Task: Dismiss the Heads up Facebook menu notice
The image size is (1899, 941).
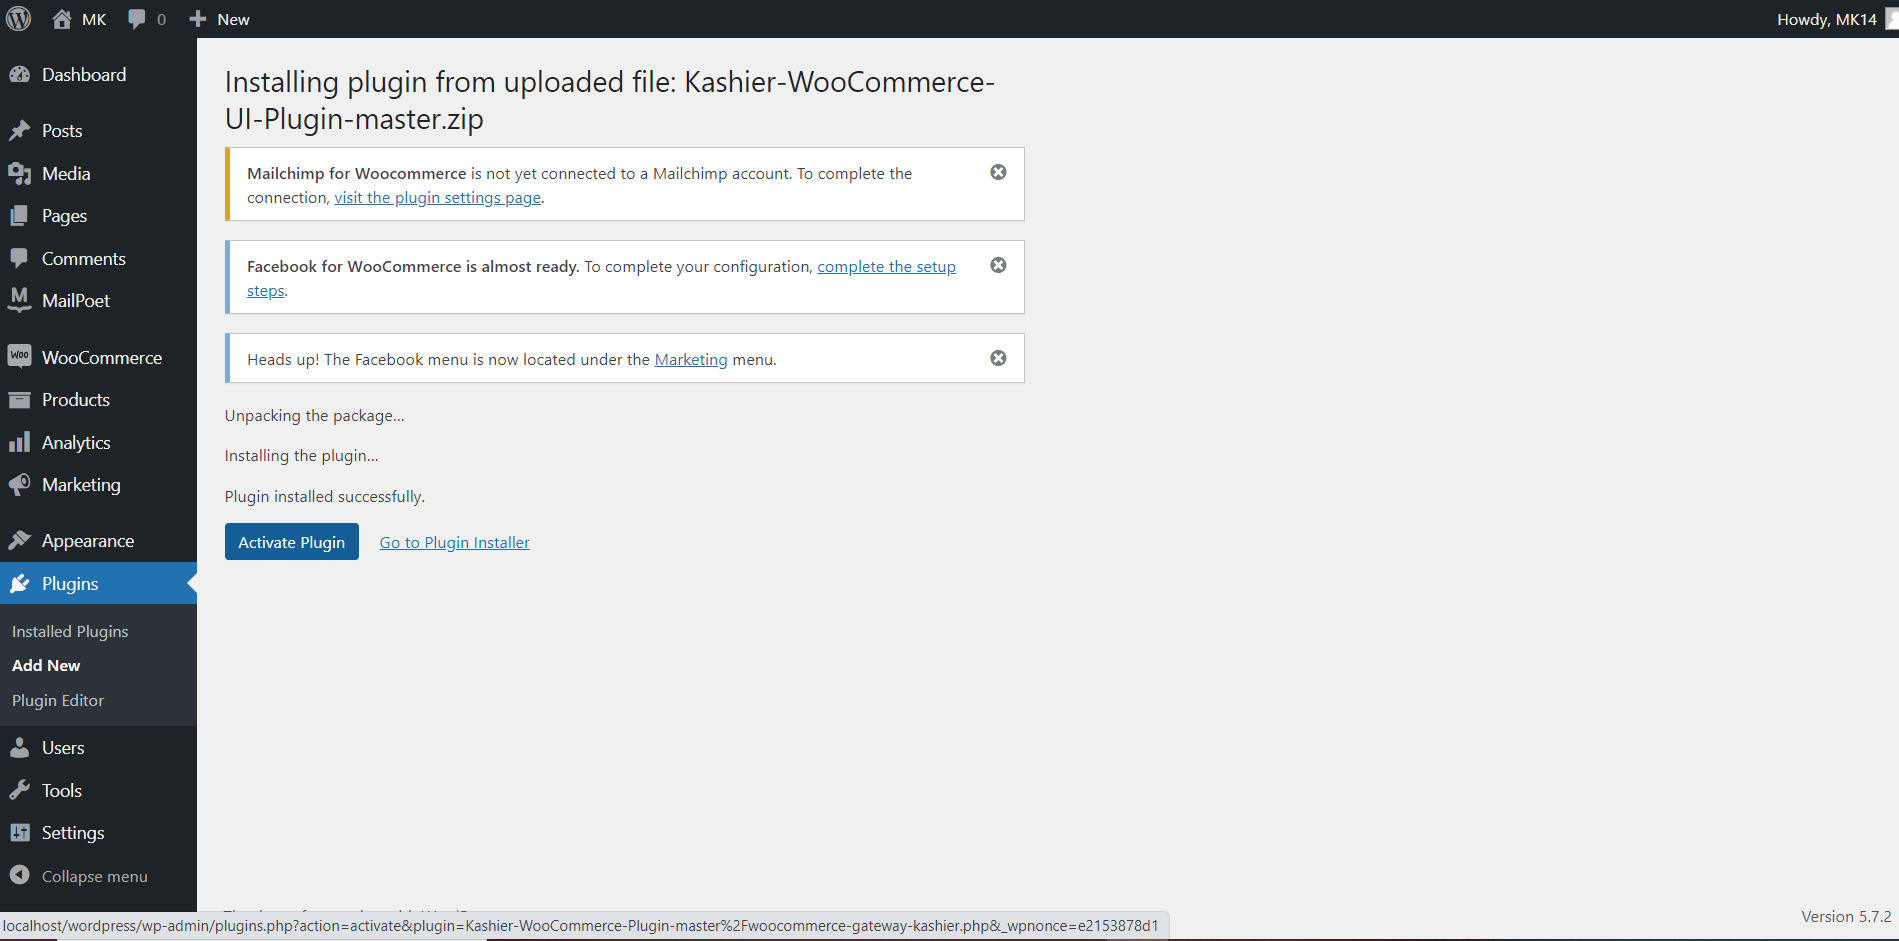Action: (998, 358)
